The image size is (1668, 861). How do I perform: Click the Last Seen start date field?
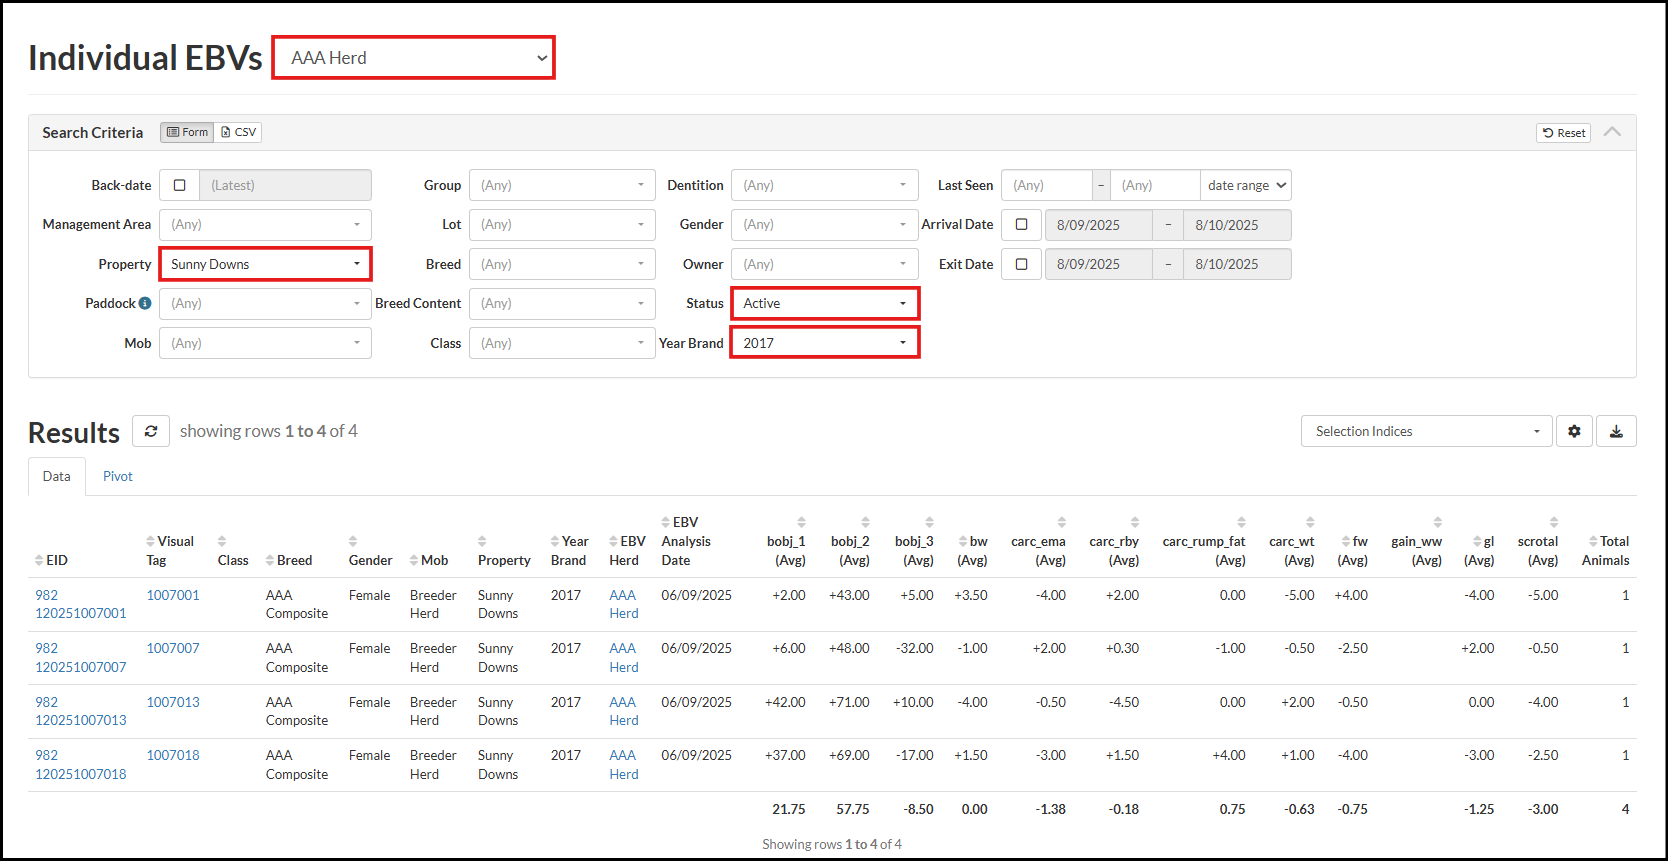click(1046, 185)
